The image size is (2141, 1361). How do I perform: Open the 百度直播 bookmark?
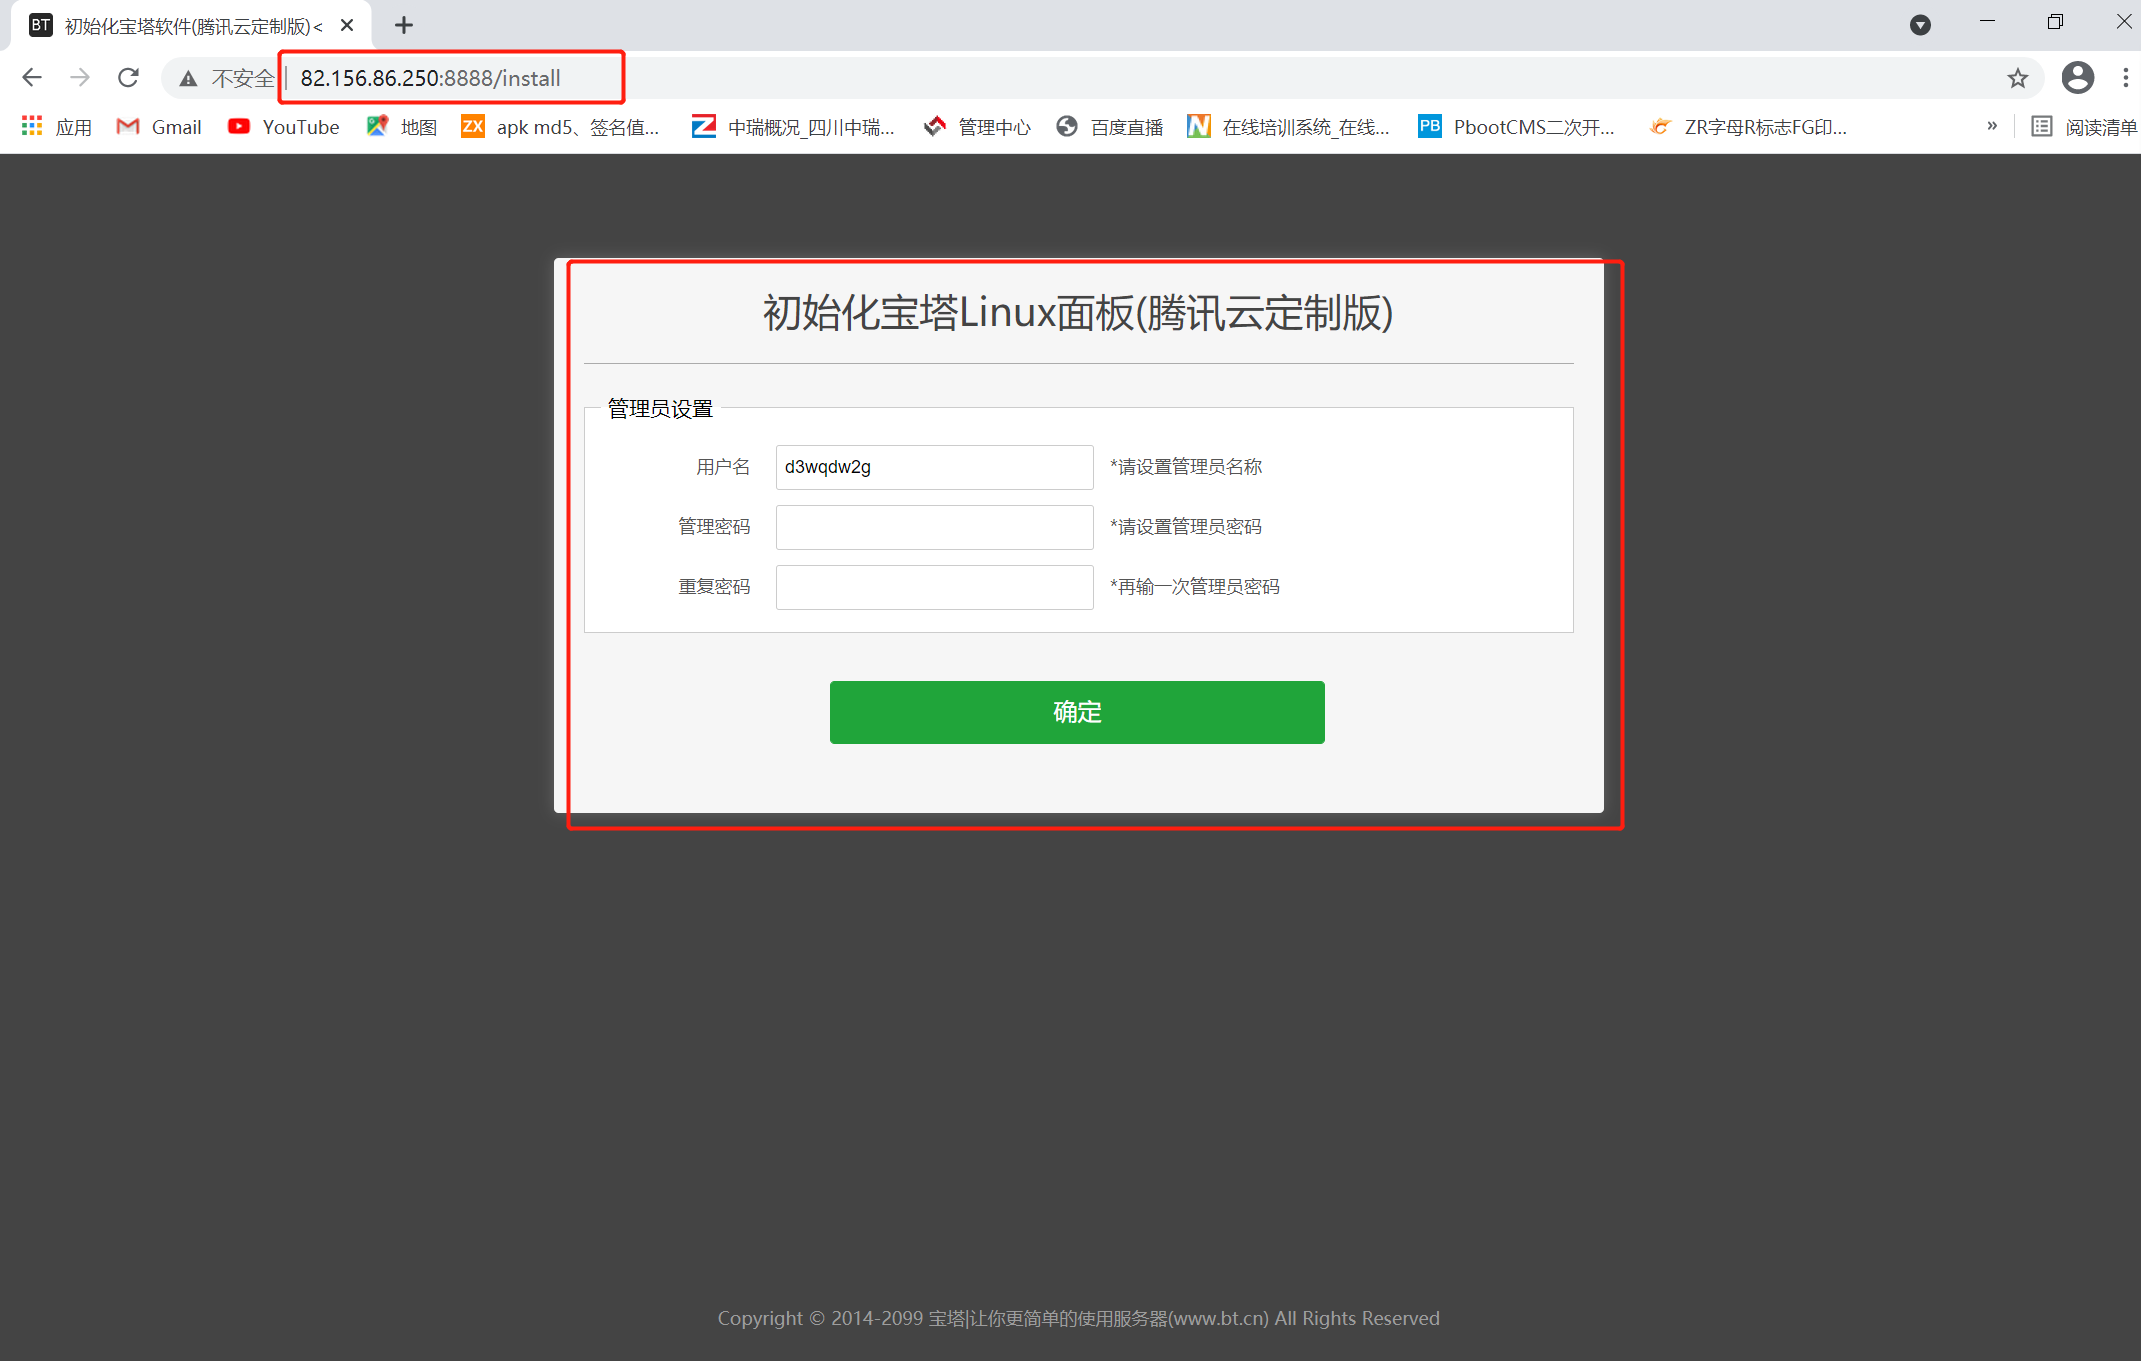coord(1110,127)
